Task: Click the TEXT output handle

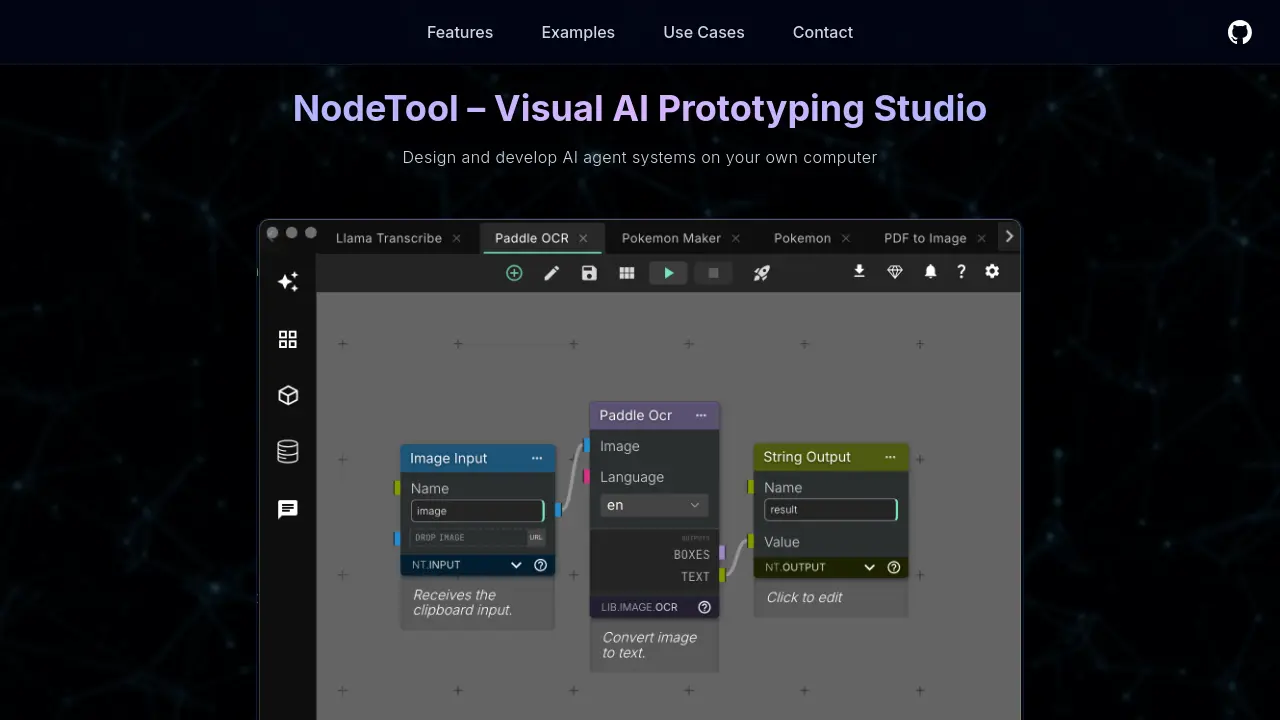Action: [722, 575]
